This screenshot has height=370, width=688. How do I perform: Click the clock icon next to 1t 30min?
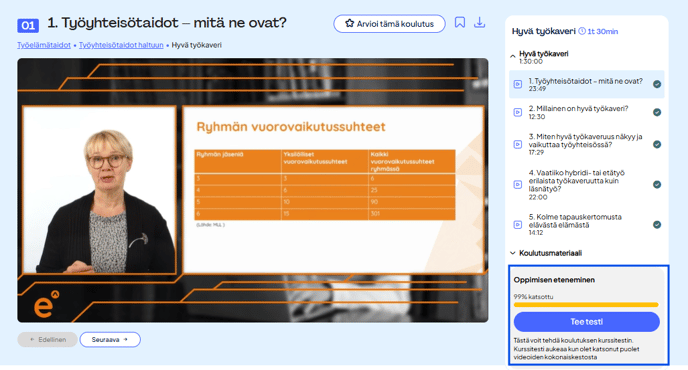point(582,31)
